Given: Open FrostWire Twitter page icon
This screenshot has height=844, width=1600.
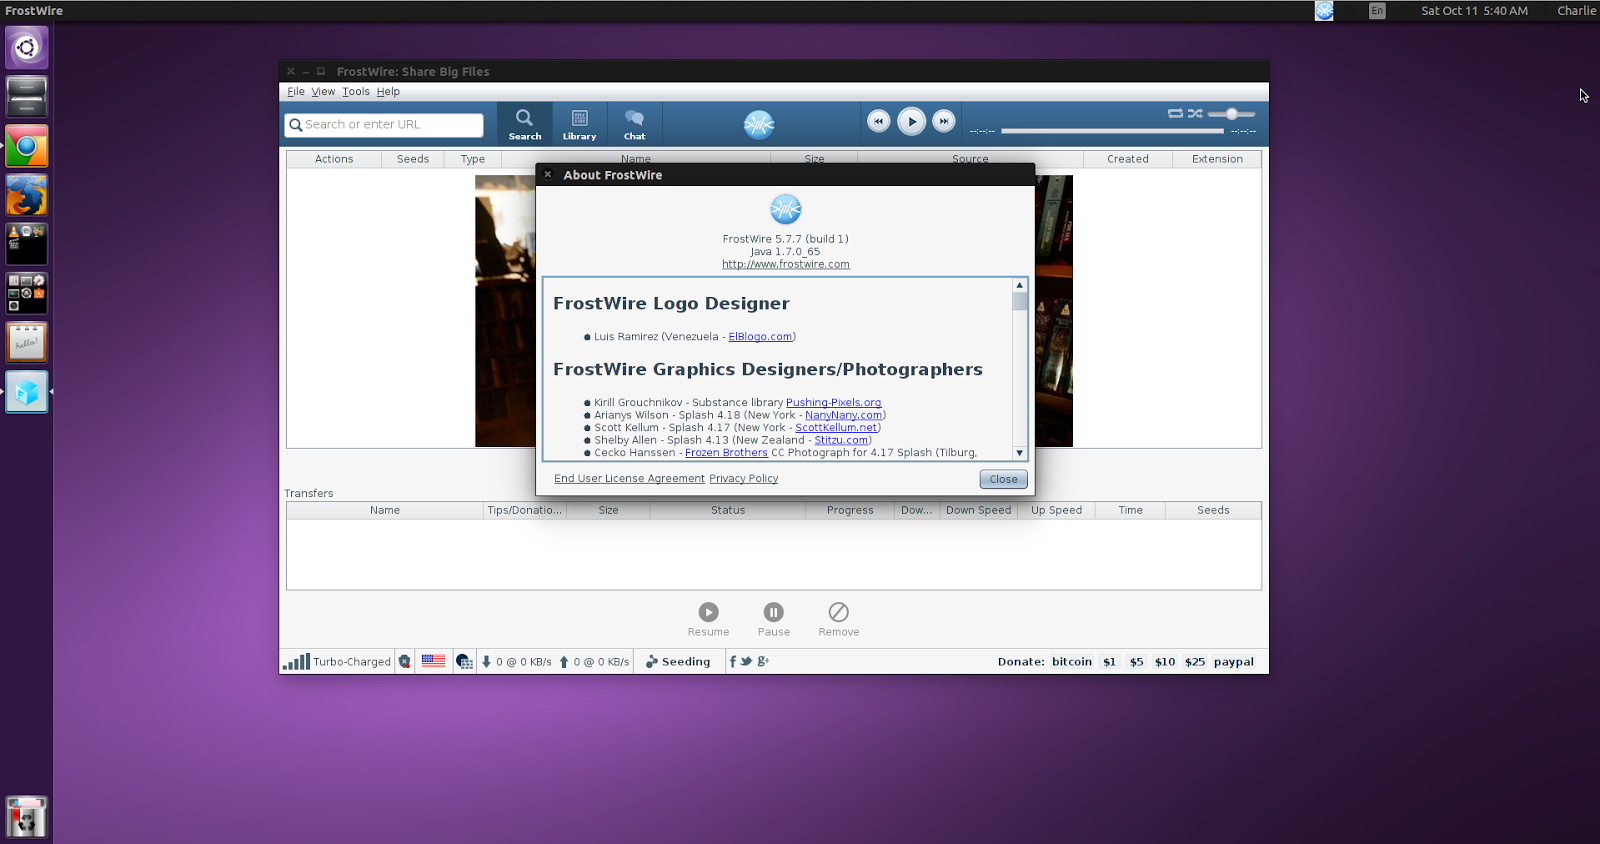Looking at the screenshot, I should point(746,662).
